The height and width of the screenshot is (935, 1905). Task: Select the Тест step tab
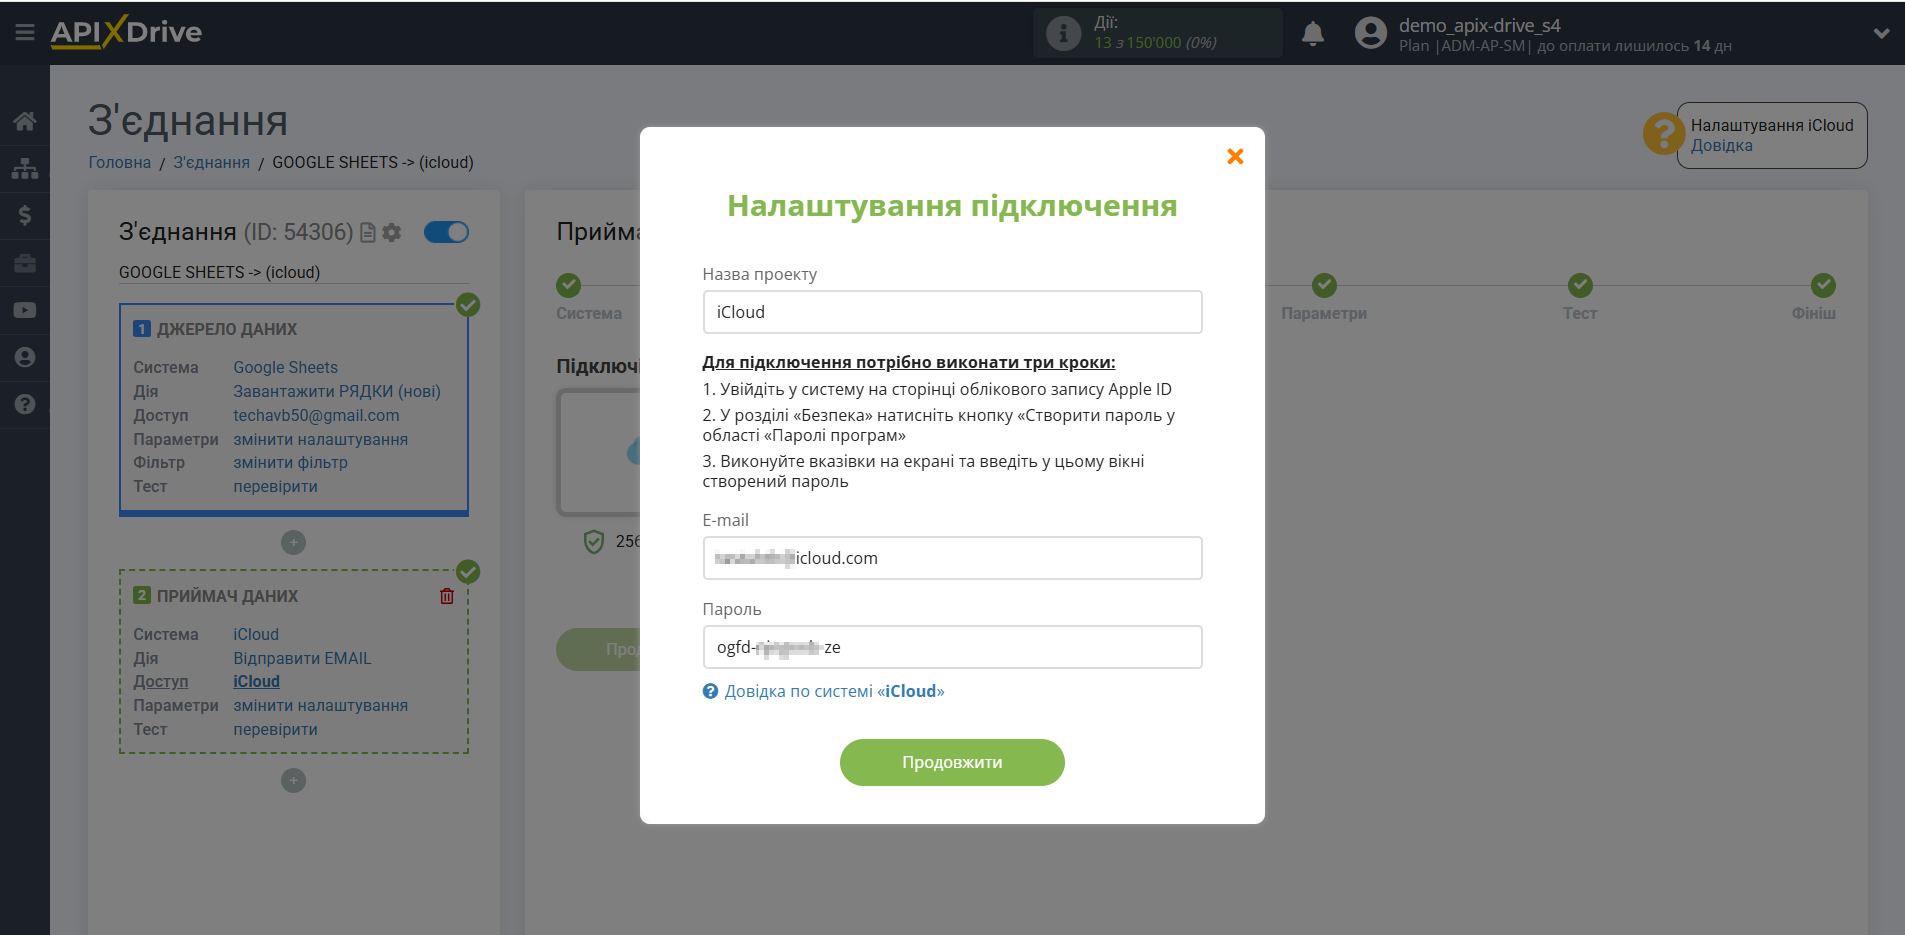(1580, 313)
